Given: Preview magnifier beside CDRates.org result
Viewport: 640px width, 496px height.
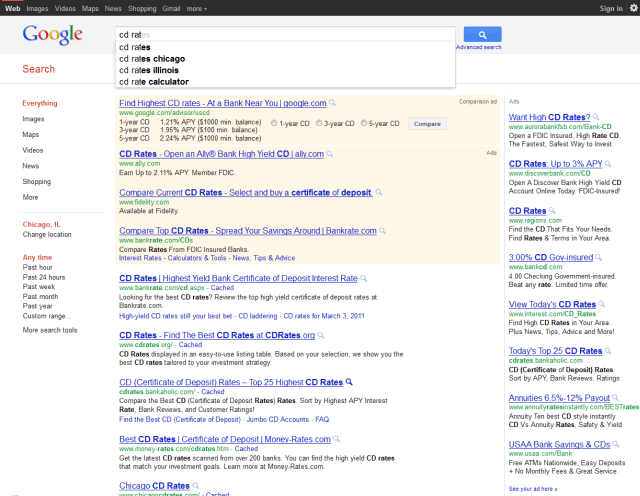Looking at the screenshot, I should tap(321, 335).
